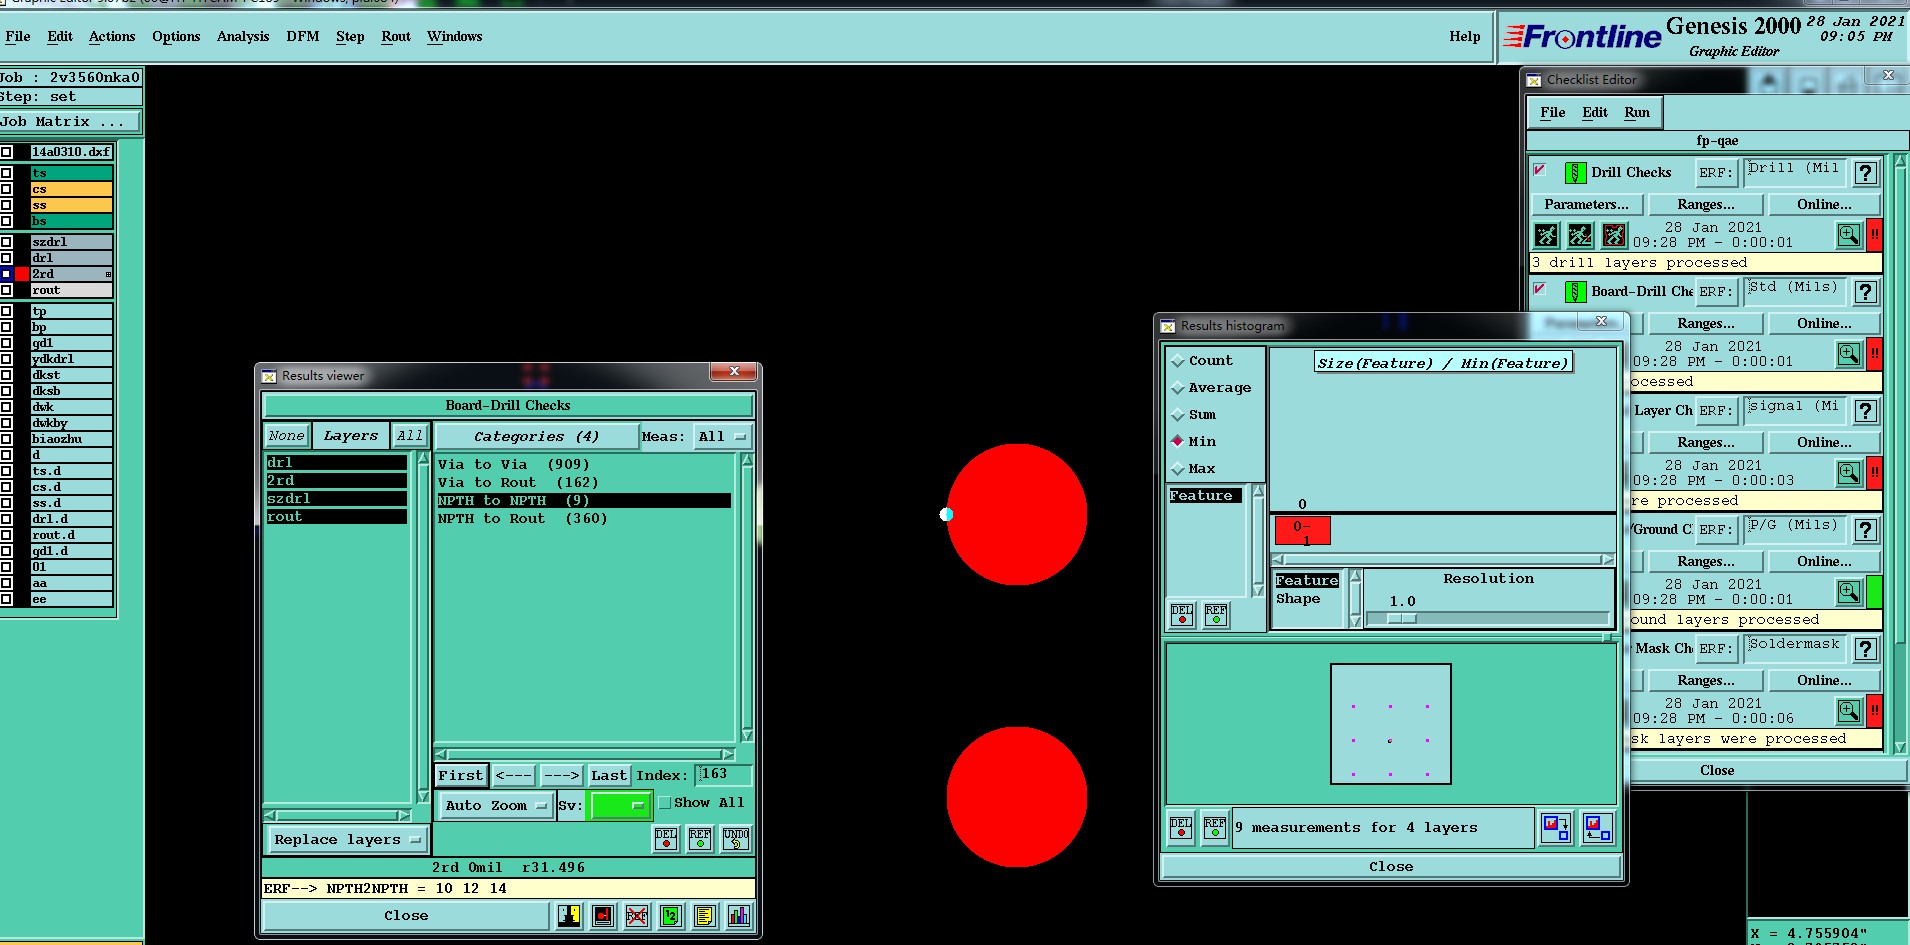Open Drill Checks results magnifier icon
This screenshot has height=945, width=1910.
[x=1849, y=235]
